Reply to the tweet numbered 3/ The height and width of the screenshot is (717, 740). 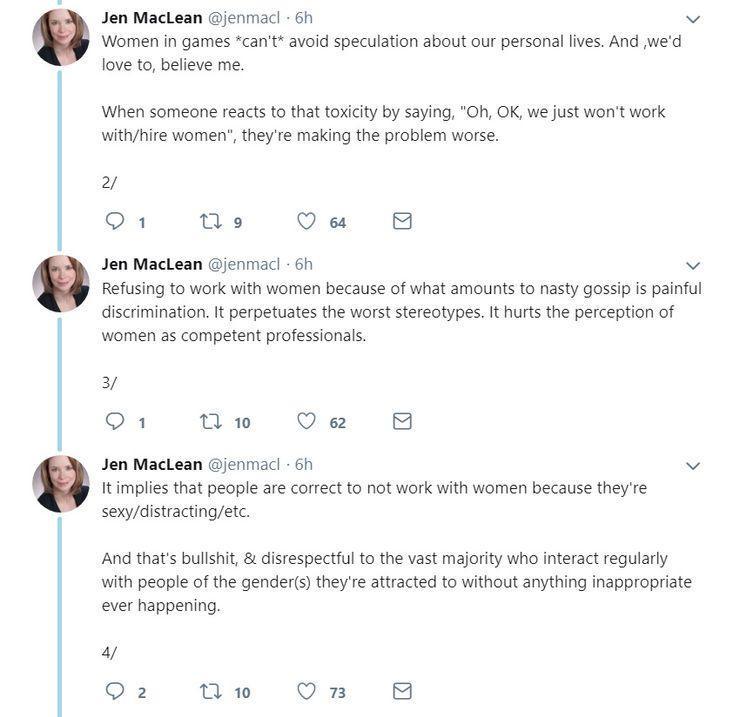[x=115, y=421]
